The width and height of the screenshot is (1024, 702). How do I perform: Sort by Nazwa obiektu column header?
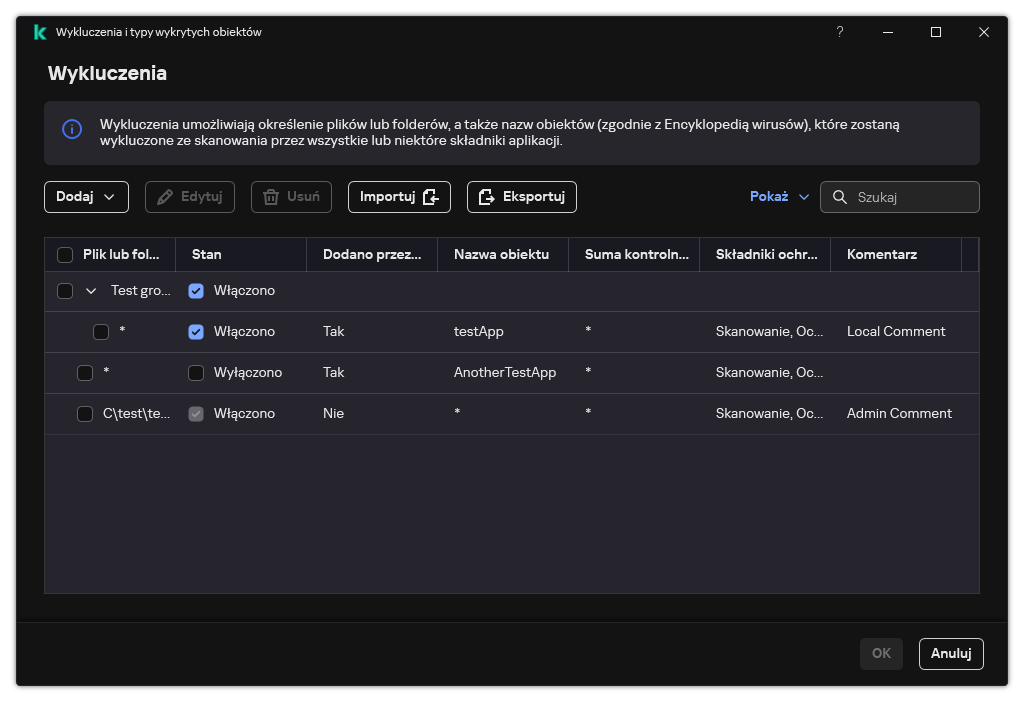click(x=501, y=255)
